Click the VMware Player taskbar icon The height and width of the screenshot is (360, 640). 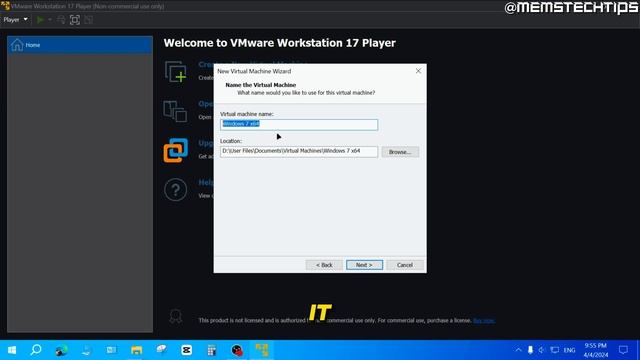(x=262, y=350)
